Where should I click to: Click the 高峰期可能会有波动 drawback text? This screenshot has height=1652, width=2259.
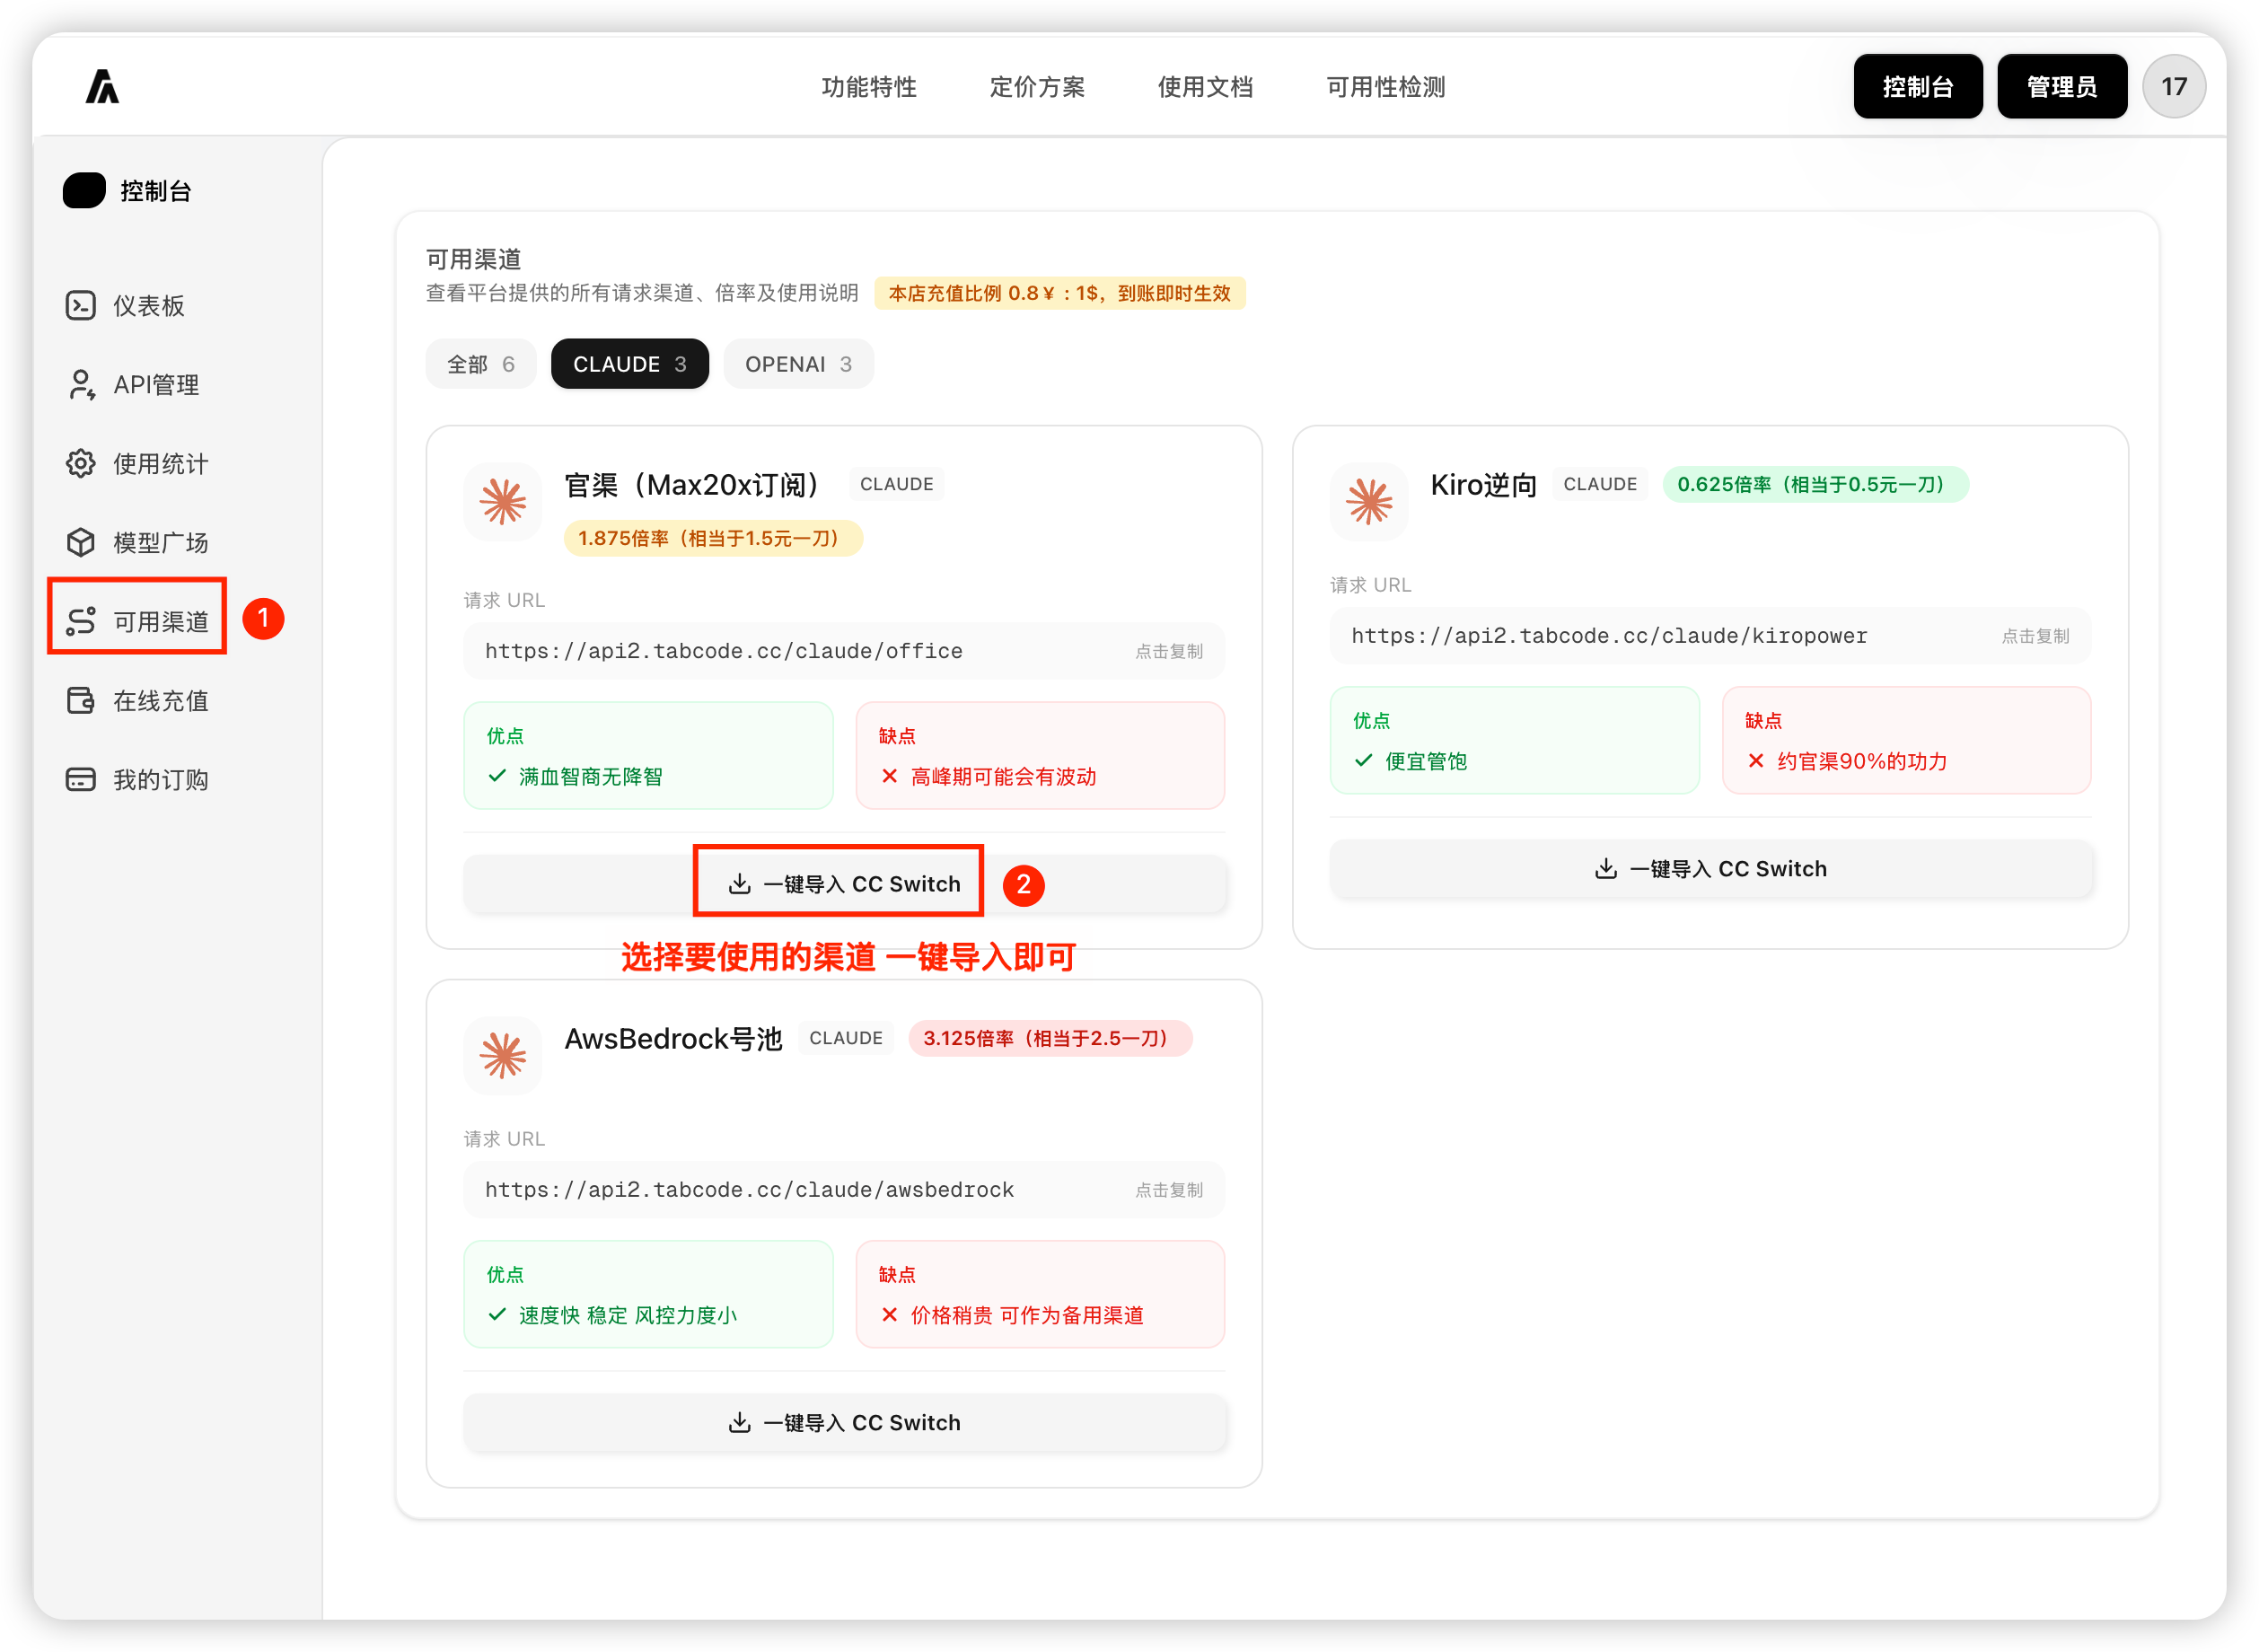coord(1003,777)
